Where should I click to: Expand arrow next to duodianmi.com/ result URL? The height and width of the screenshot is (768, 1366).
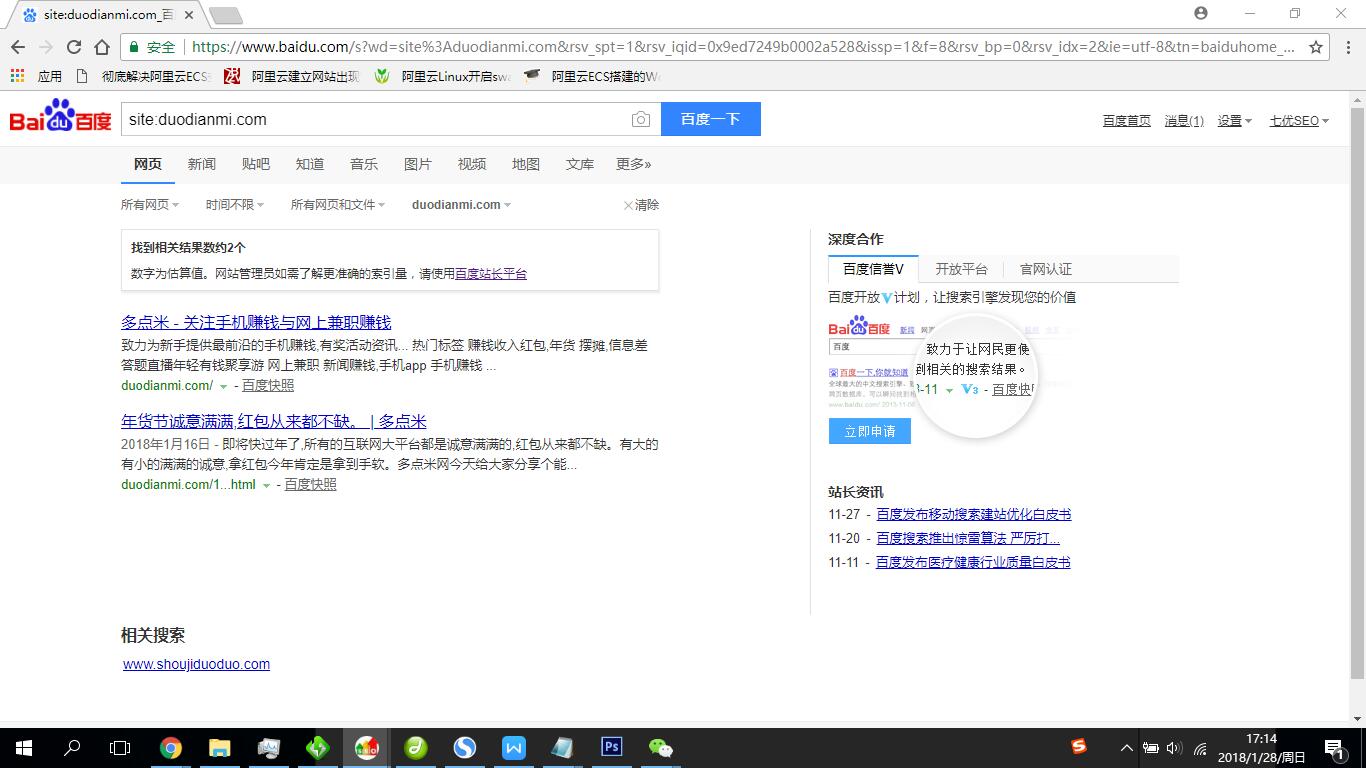point(223,386)
